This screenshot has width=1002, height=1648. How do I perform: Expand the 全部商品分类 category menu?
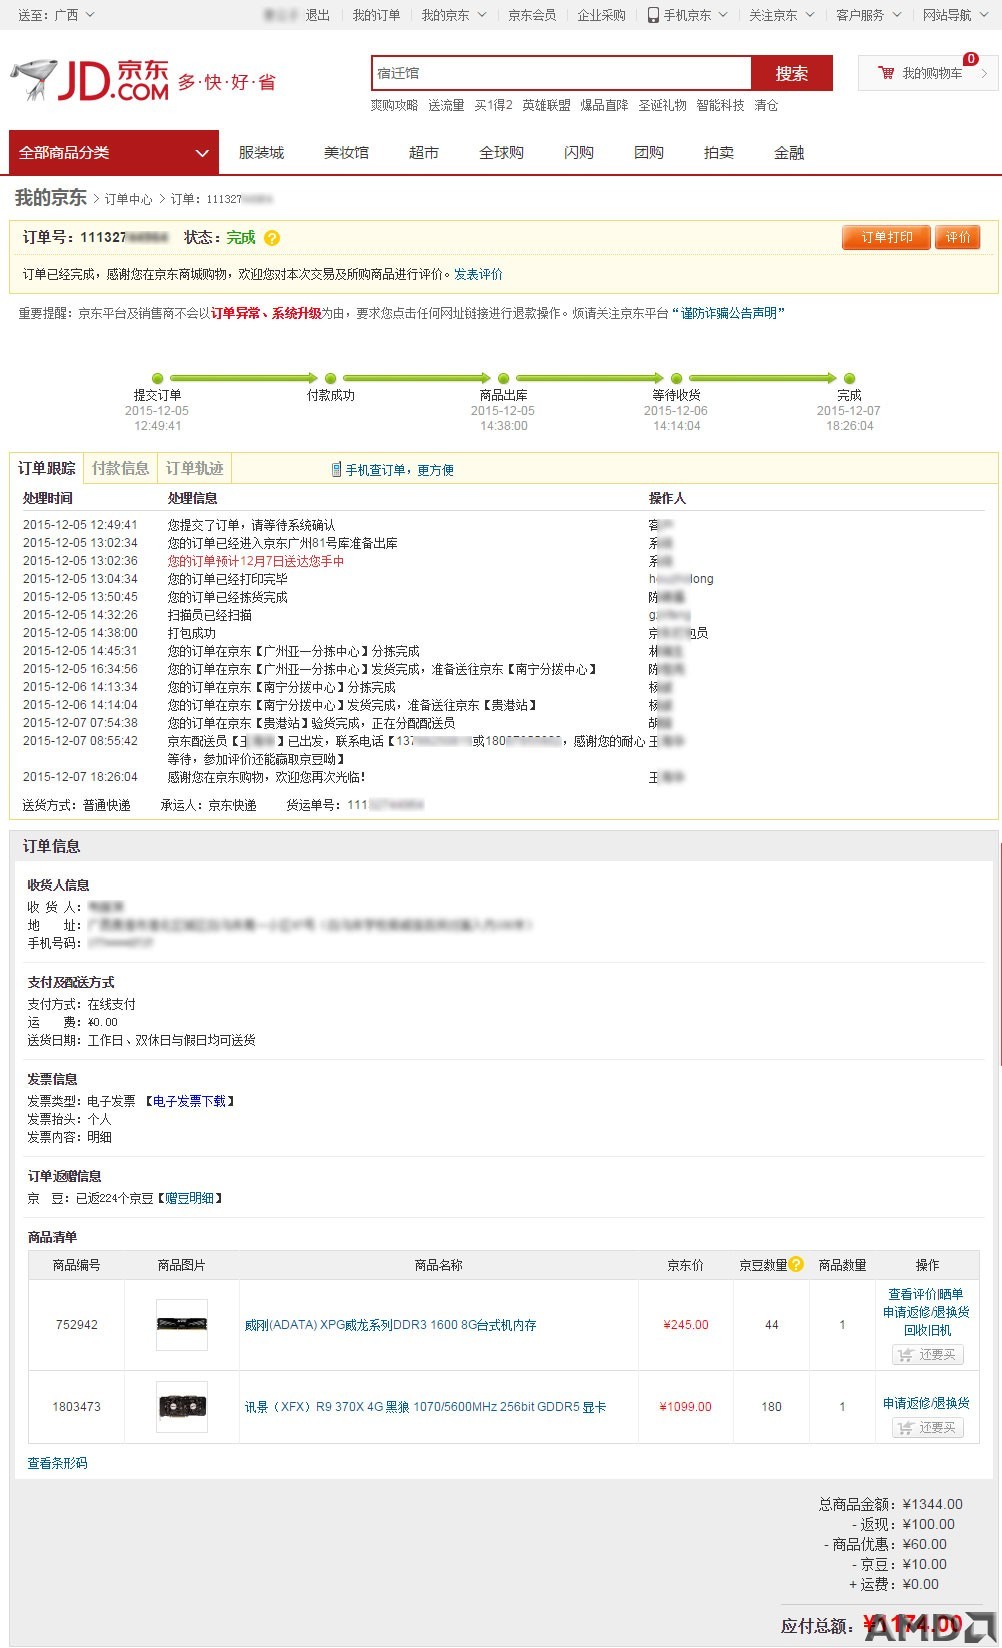tap(114, 153)
